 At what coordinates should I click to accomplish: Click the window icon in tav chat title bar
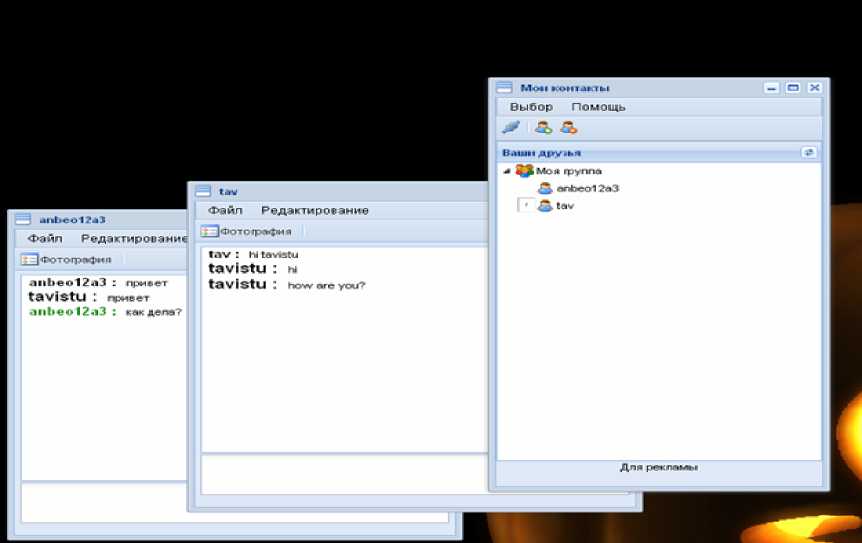(x=203, y=191)
